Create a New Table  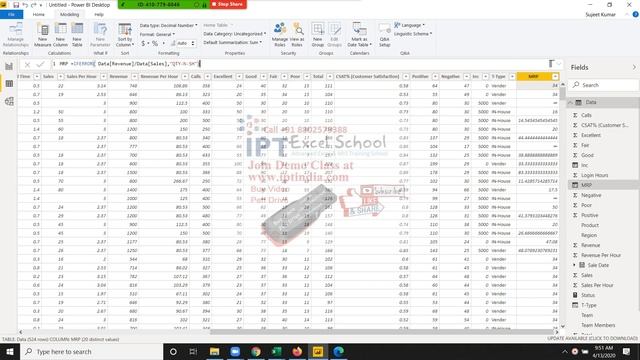[77, 35]
